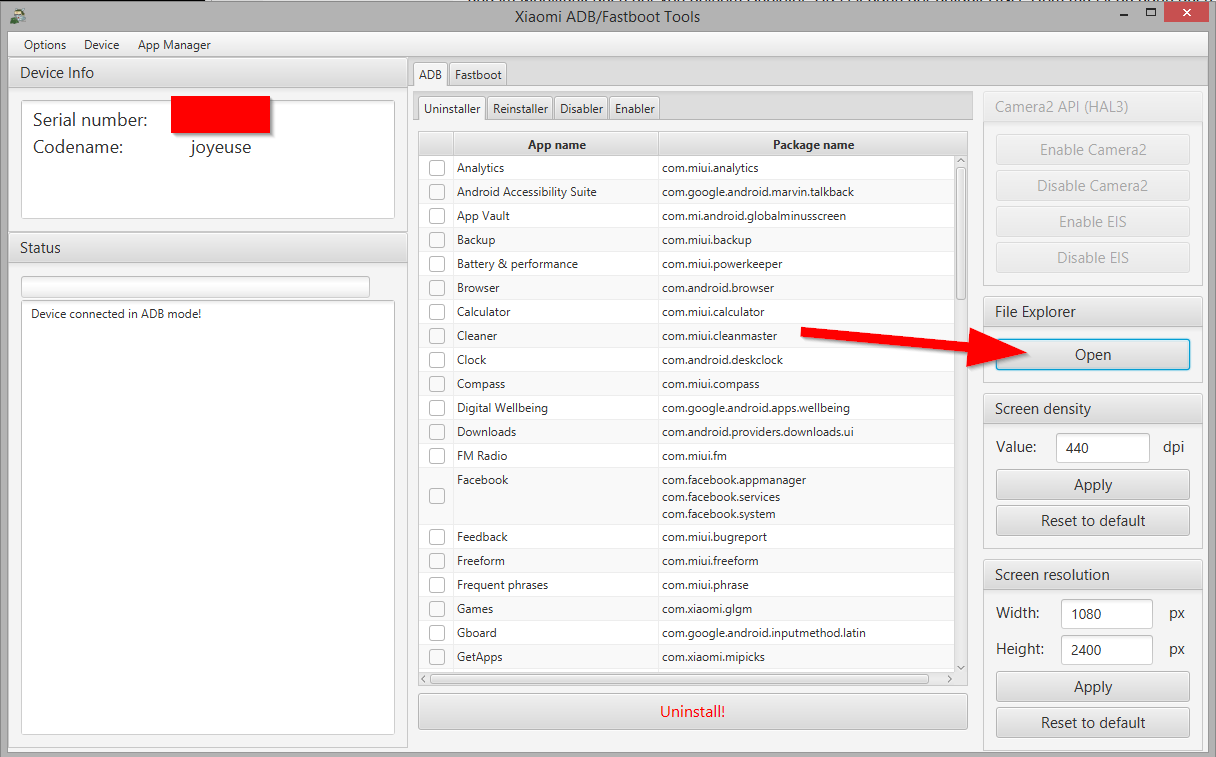Go to the Enabler tab
The image size is (1216, 757).
pyautogui.click(x=635, y=109)
